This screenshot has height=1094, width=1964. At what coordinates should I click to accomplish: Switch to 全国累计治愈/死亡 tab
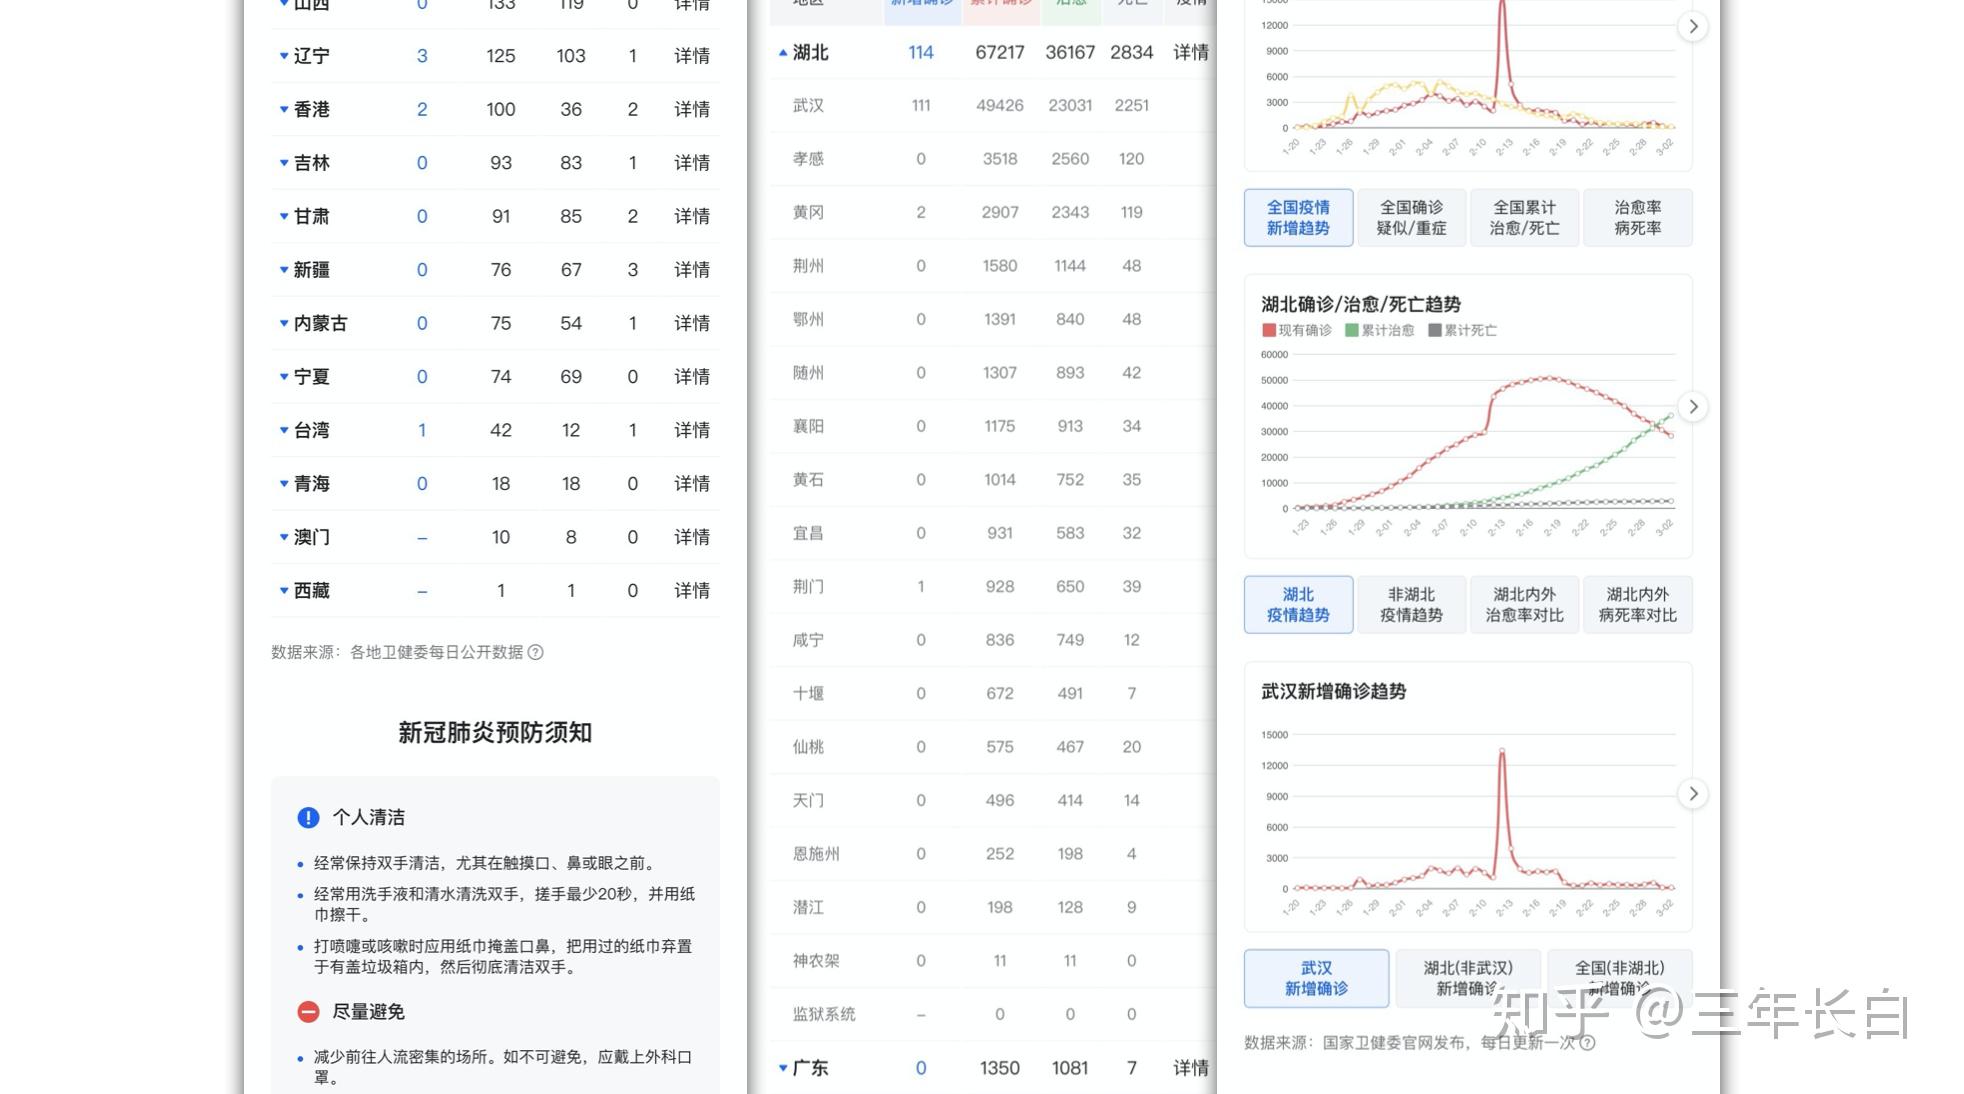1524,217
